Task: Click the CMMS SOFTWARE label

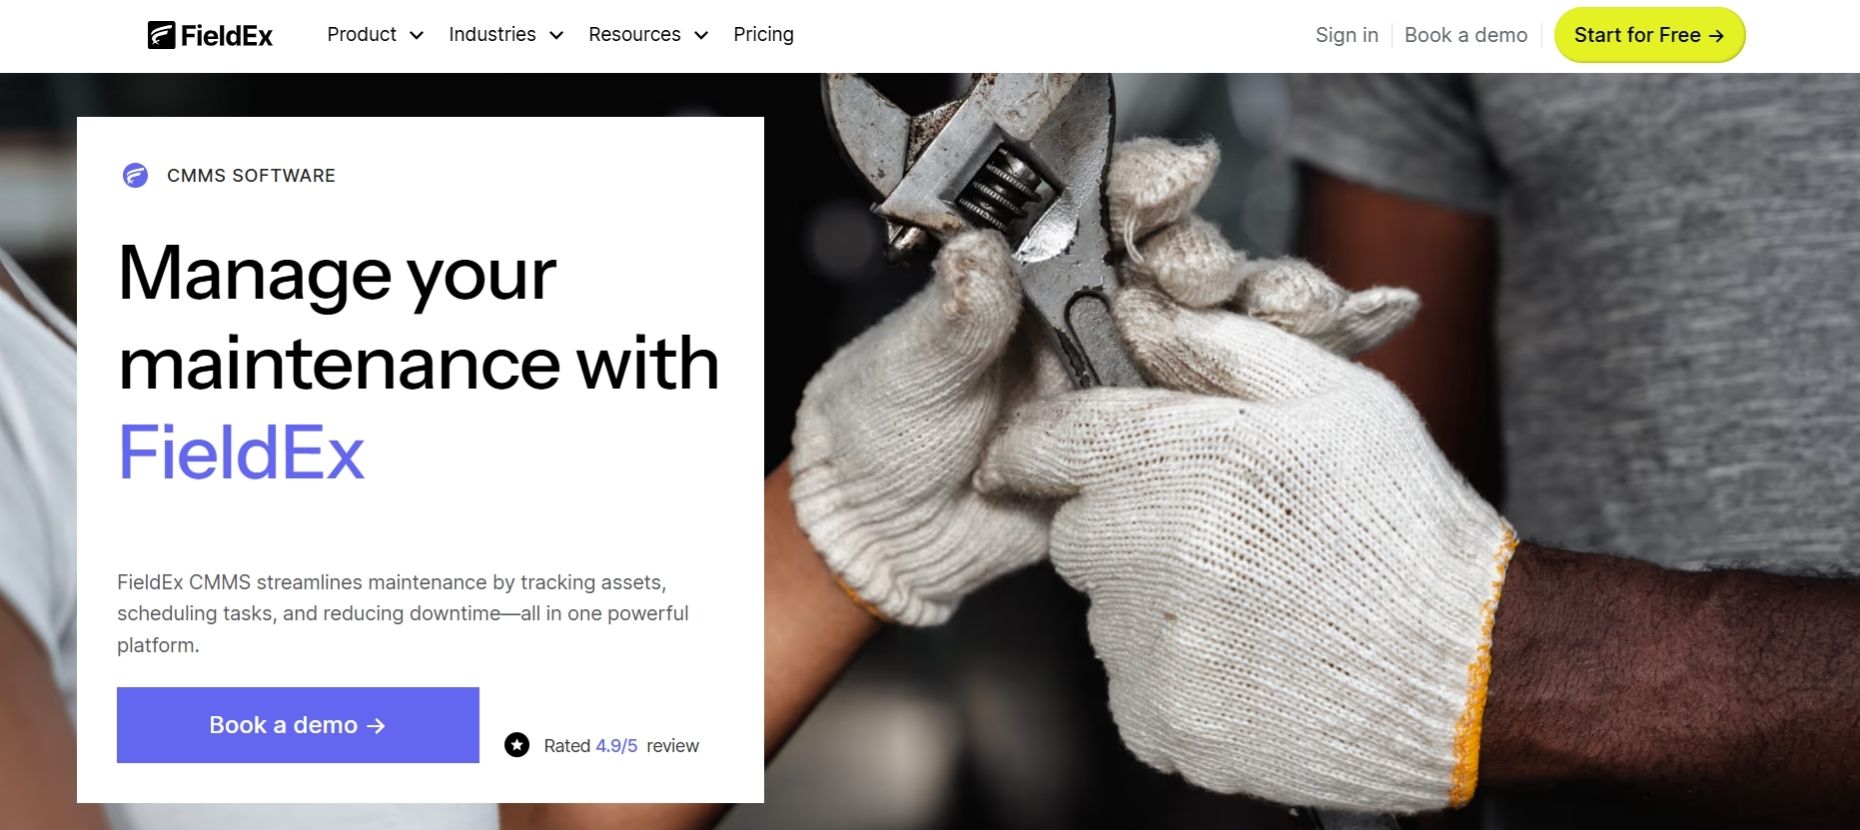Action: (251, 175)
